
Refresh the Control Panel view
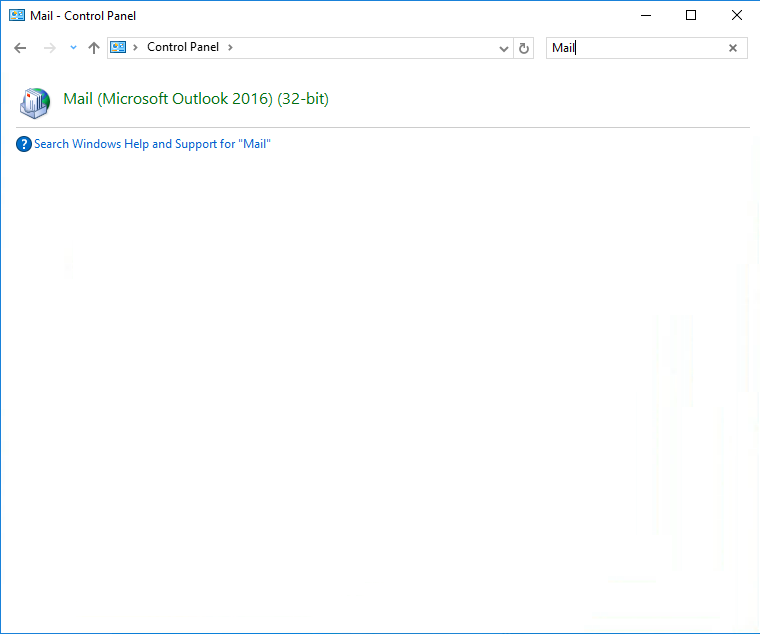click(x=524, y=48)
